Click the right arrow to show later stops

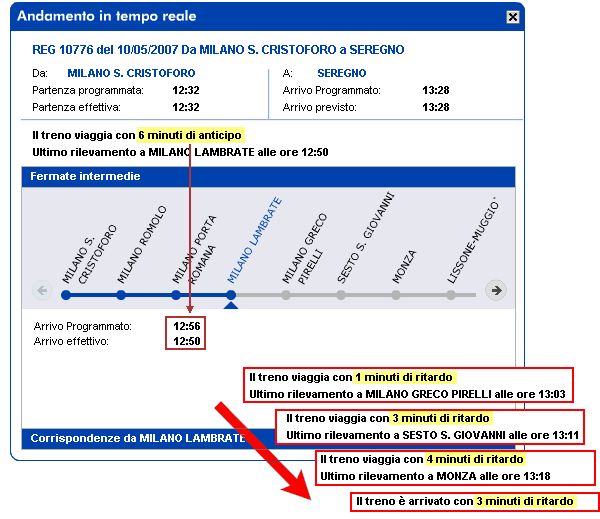[496, 291]
